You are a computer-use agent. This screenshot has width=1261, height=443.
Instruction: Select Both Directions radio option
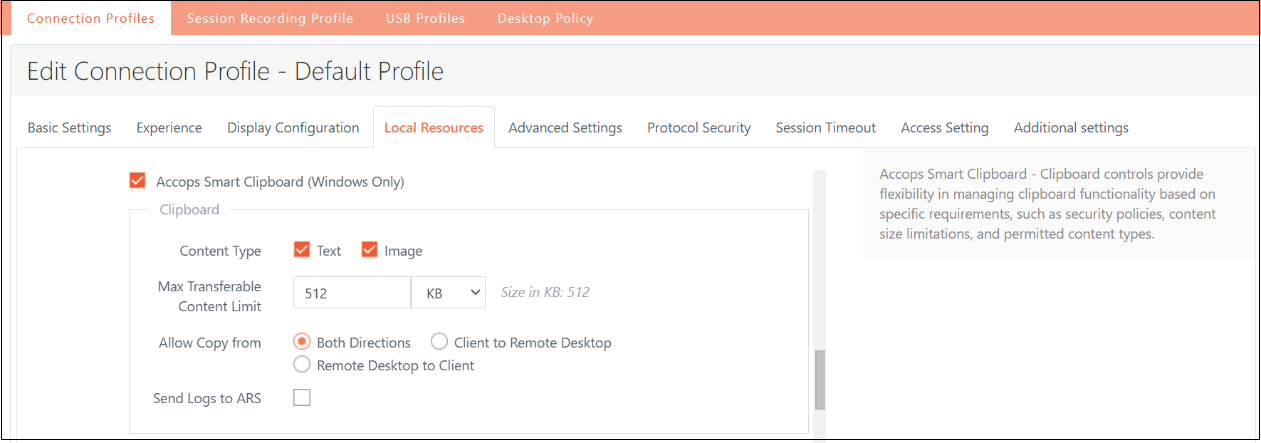tap(302, 342)
